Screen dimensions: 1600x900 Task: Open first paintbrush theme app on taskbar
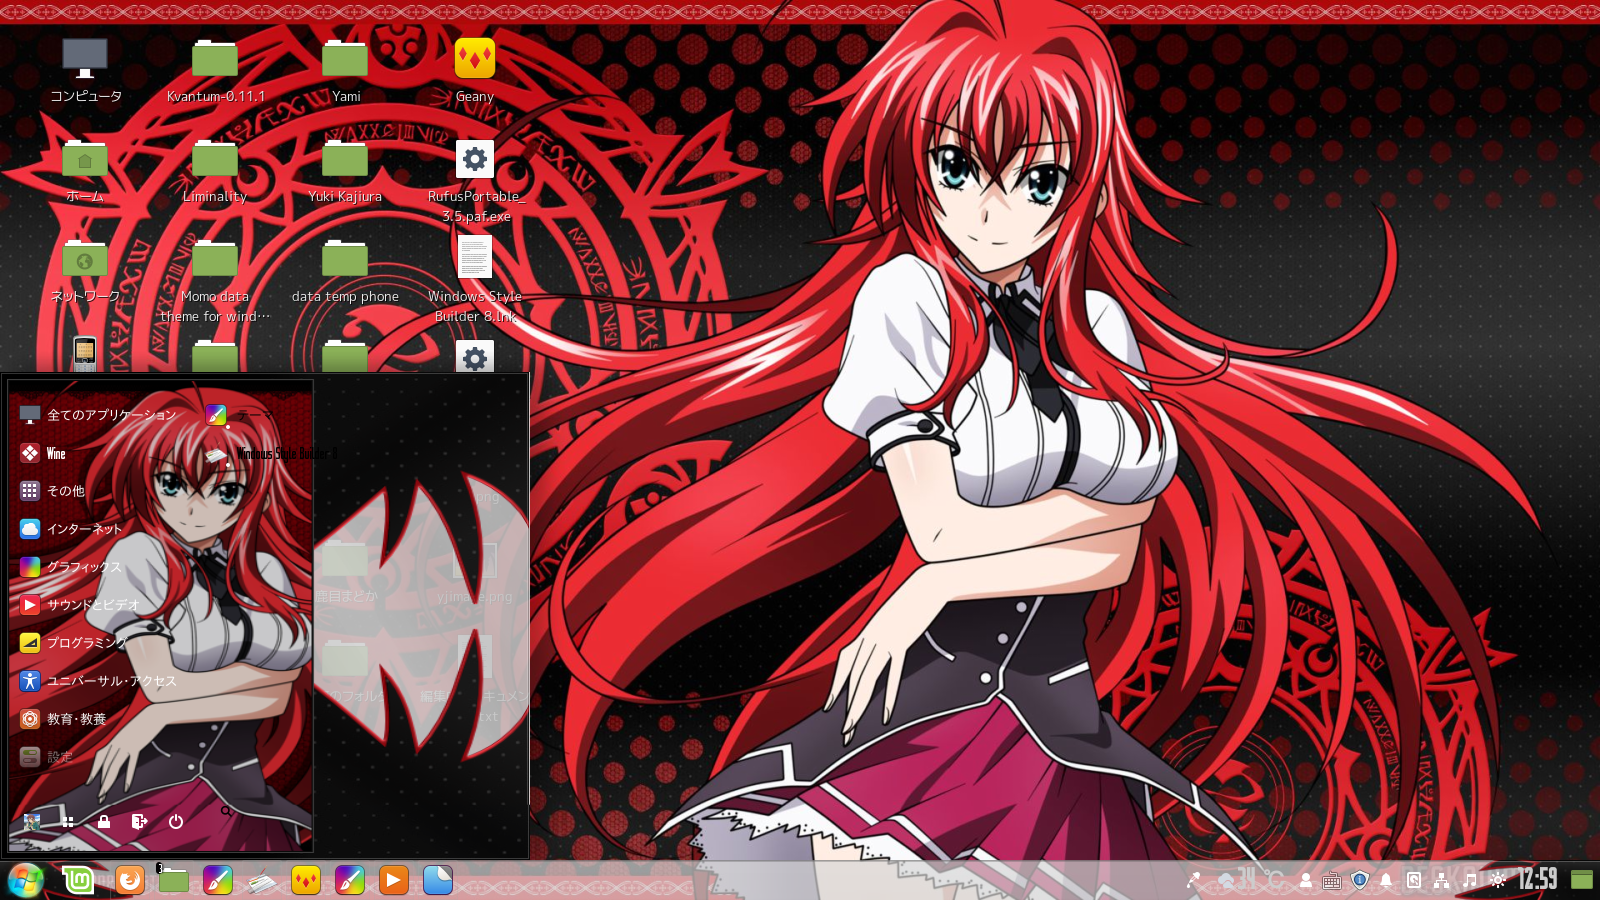[218, 880]
